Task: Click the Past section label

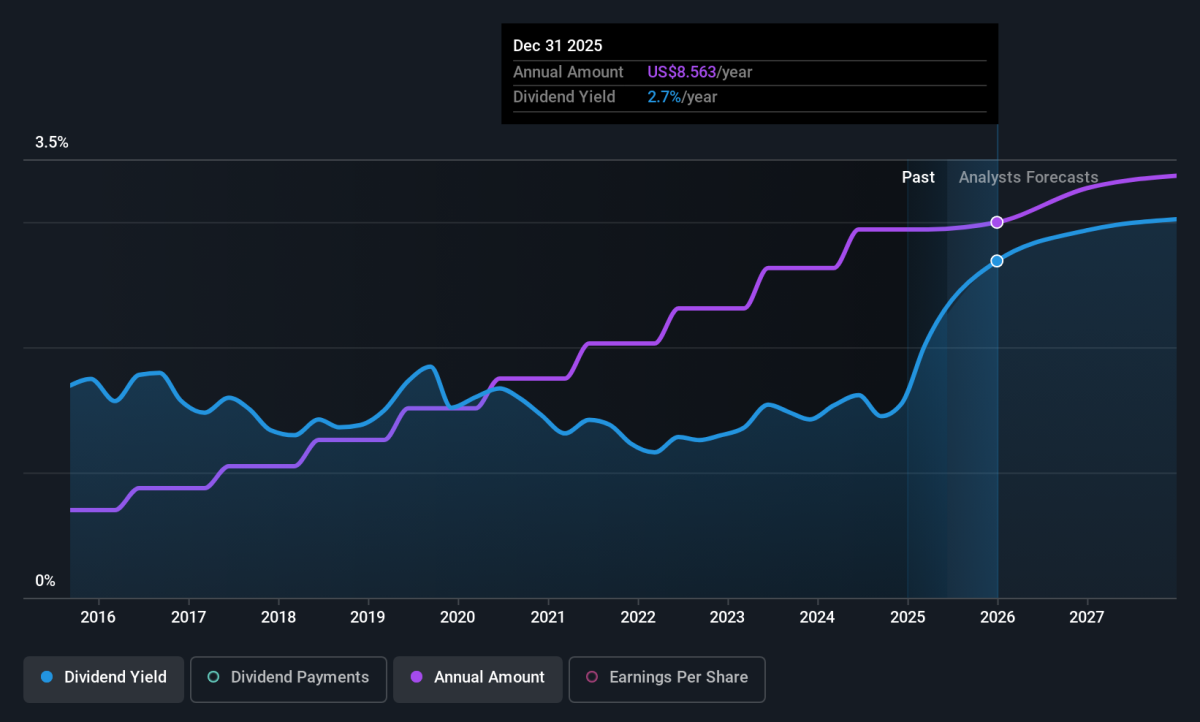Action: pos(918,177)
